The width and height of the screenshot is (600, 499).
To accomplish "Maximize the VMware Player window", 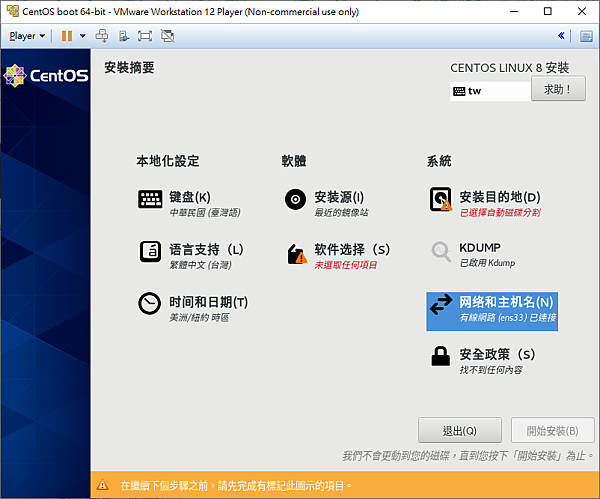I will [548, 11].
